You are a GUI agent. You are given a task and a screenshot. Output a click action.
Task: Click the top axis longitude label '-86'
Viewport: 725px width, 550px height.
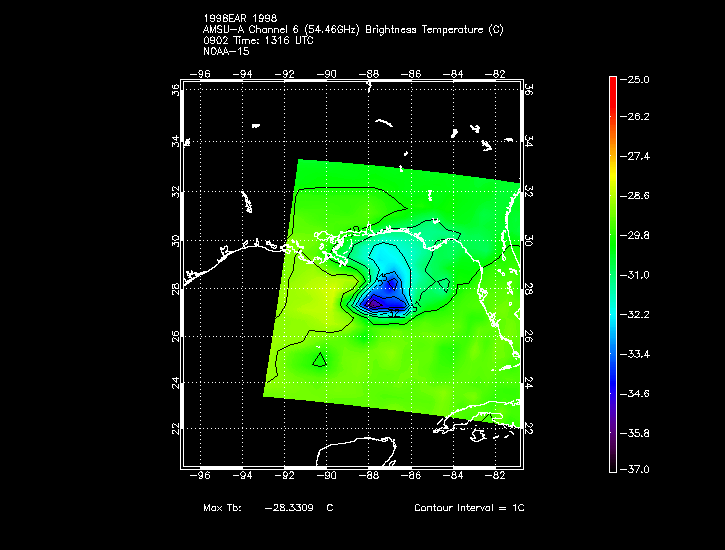(411, 74)
